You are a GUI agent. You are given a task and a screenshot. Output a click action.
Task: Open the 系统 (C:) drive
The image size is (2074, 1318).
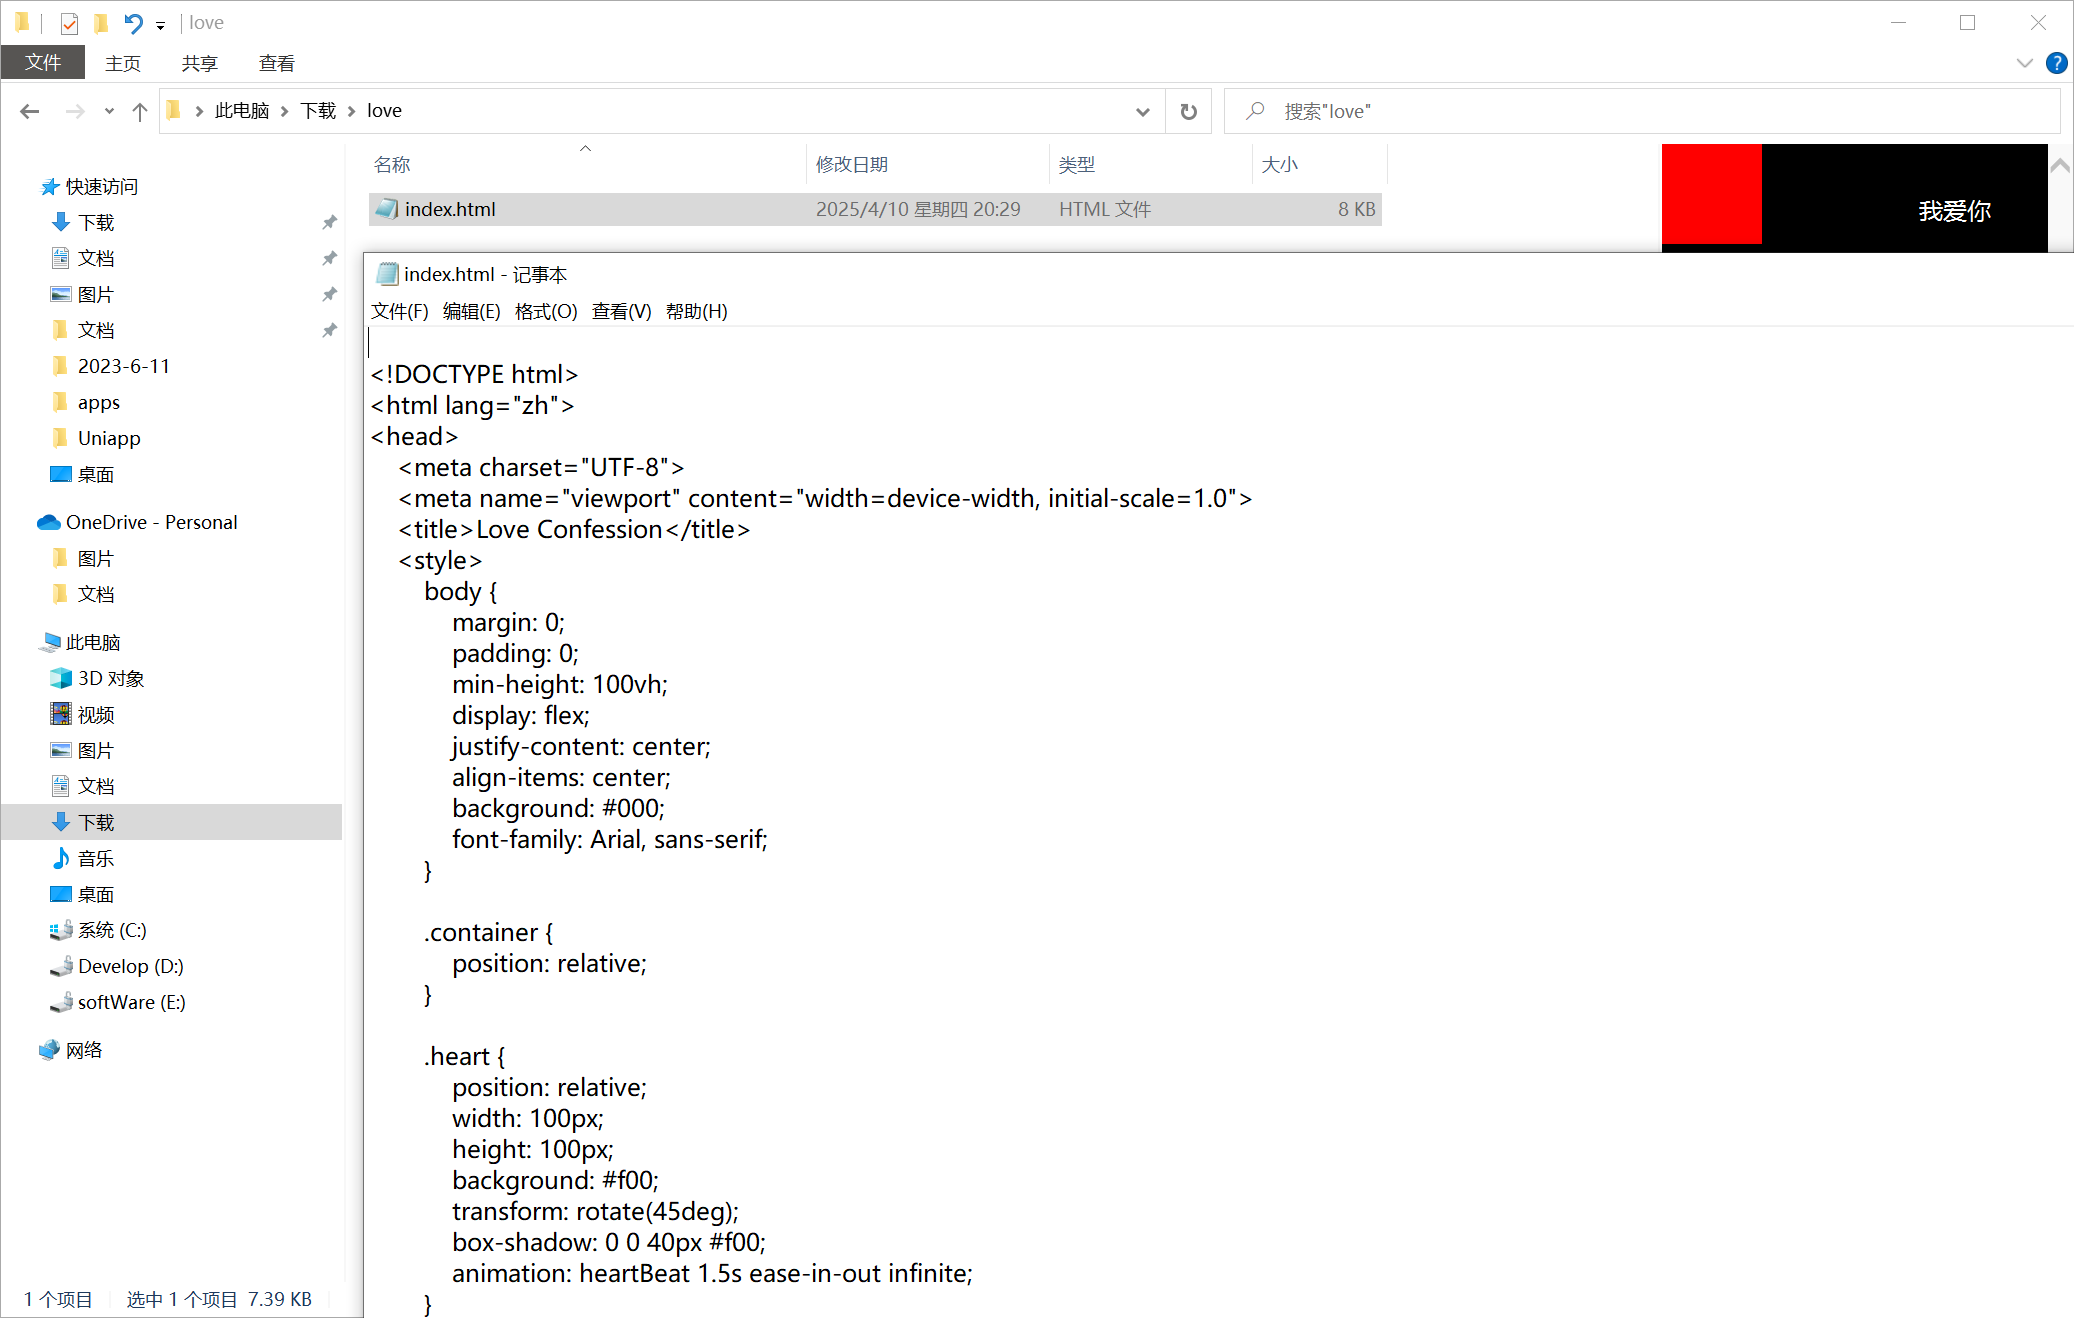[x=111, y=930]
